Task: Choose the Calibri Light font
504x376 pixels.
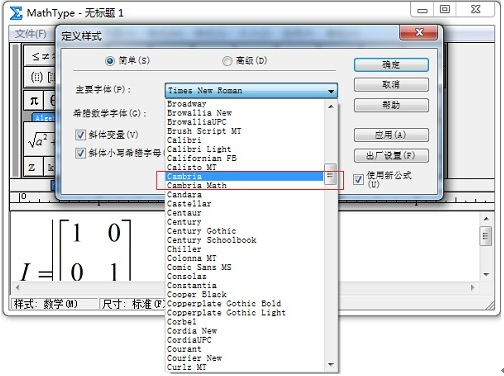Action: 244,149
